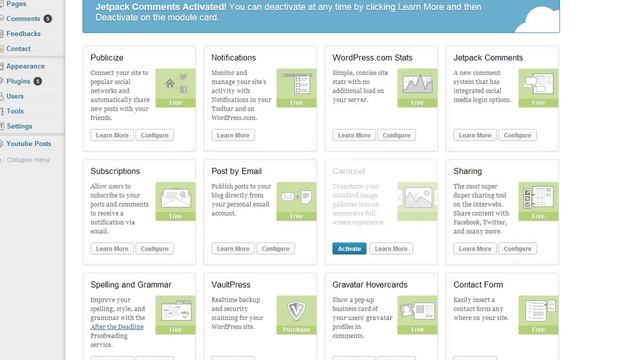Open Learn More for Notifications
This screenshot has height=360, width=640.
[x=233, y=135]
